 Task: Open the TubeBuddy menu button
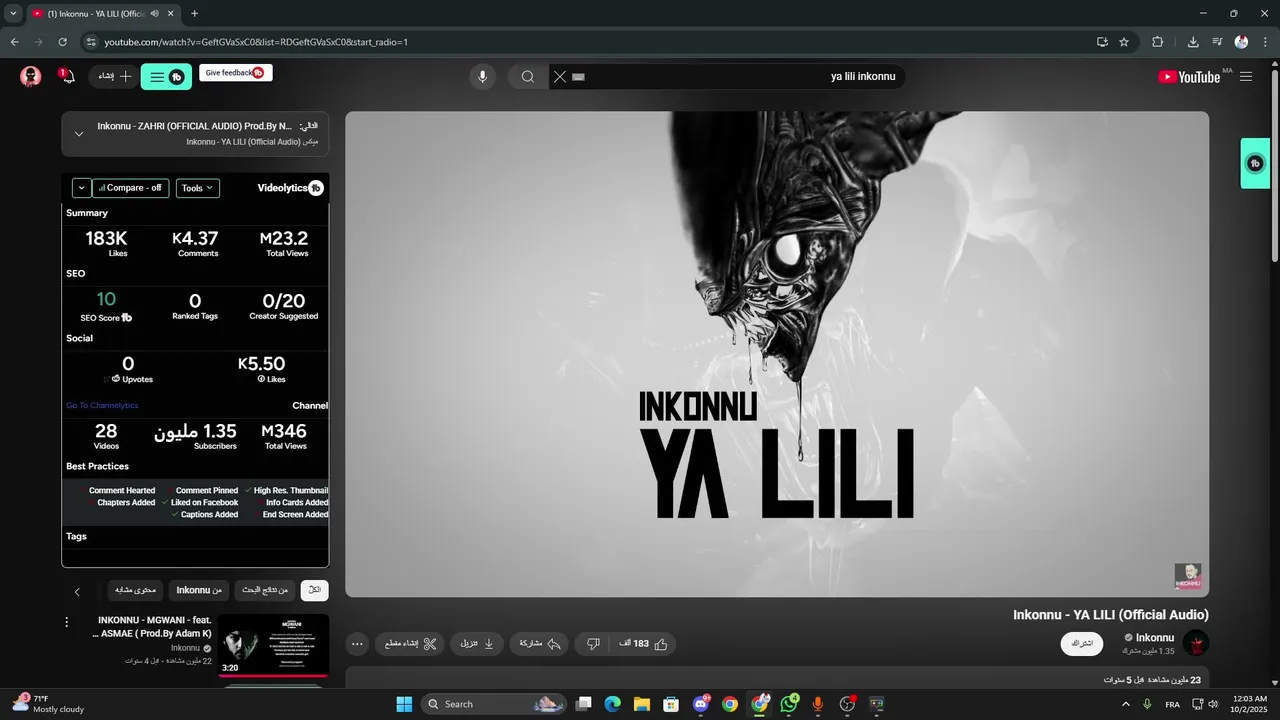point(166,77)
